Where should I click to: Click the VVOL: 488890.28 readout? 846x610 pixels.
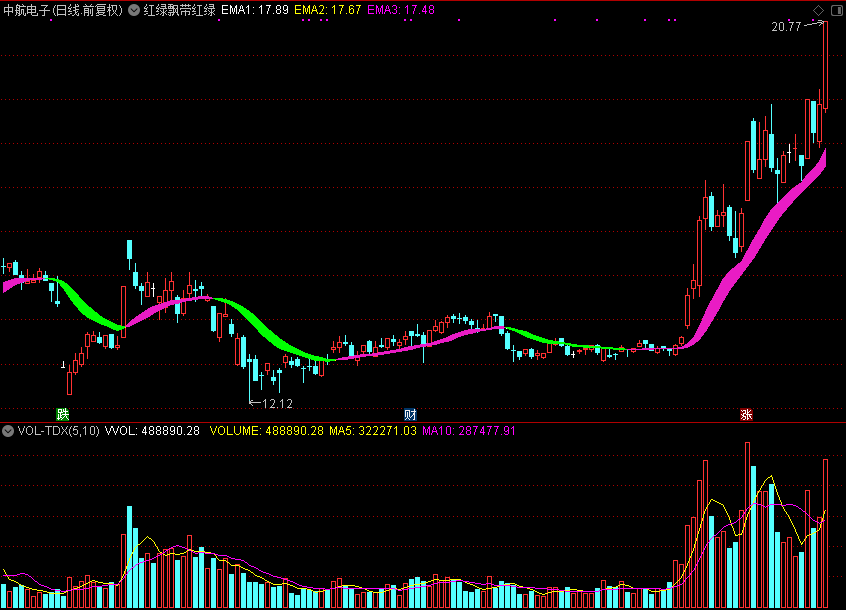152,430
